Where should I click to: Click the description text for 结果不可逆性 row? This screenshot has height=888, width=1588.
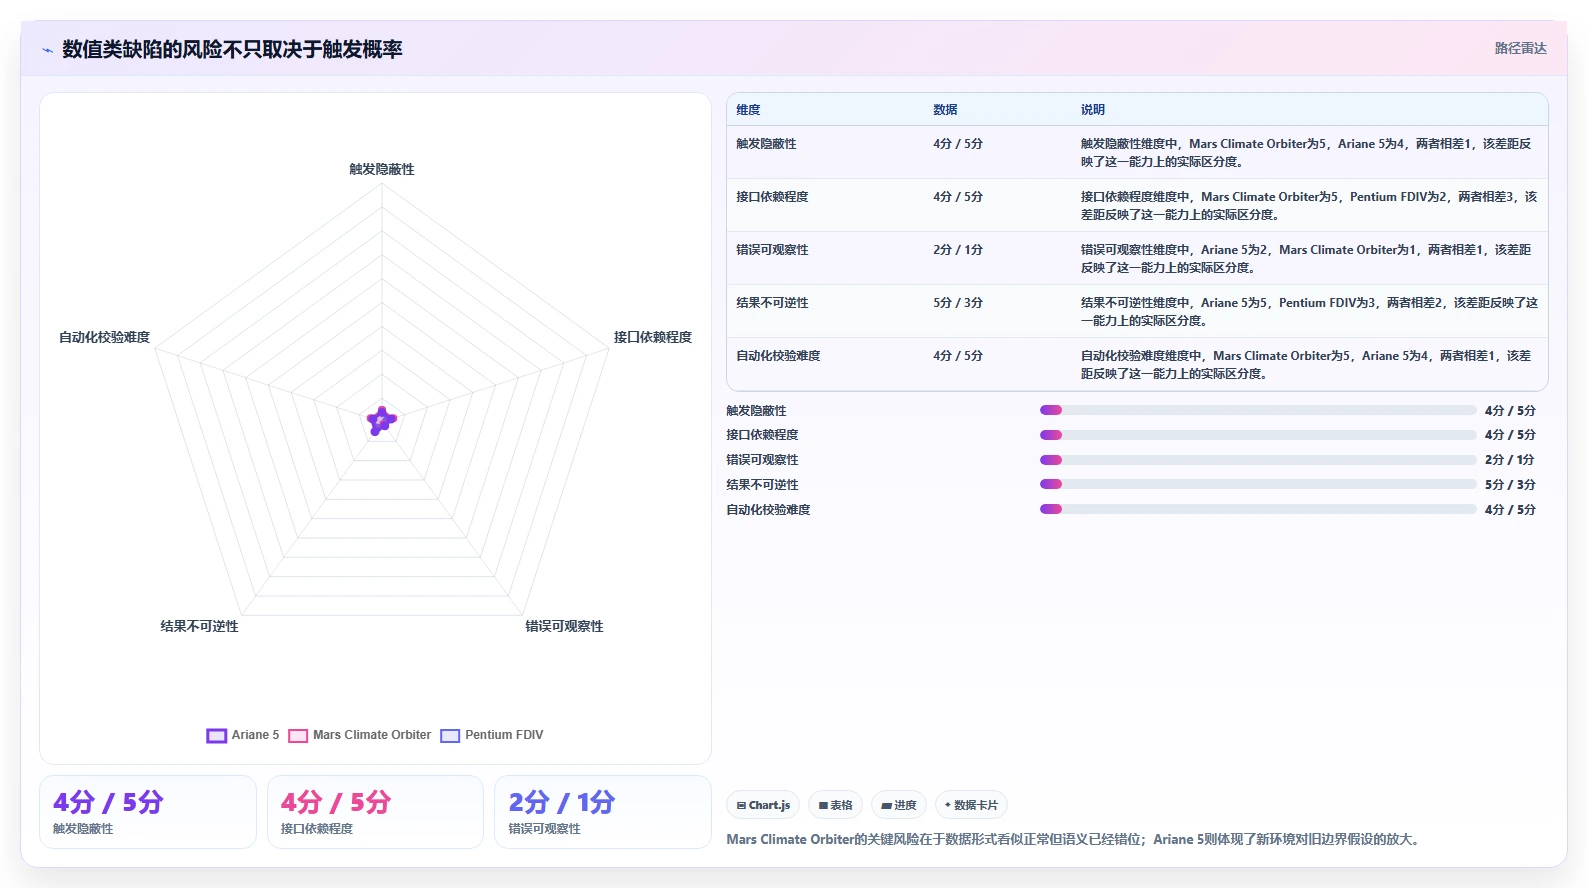1309,312
